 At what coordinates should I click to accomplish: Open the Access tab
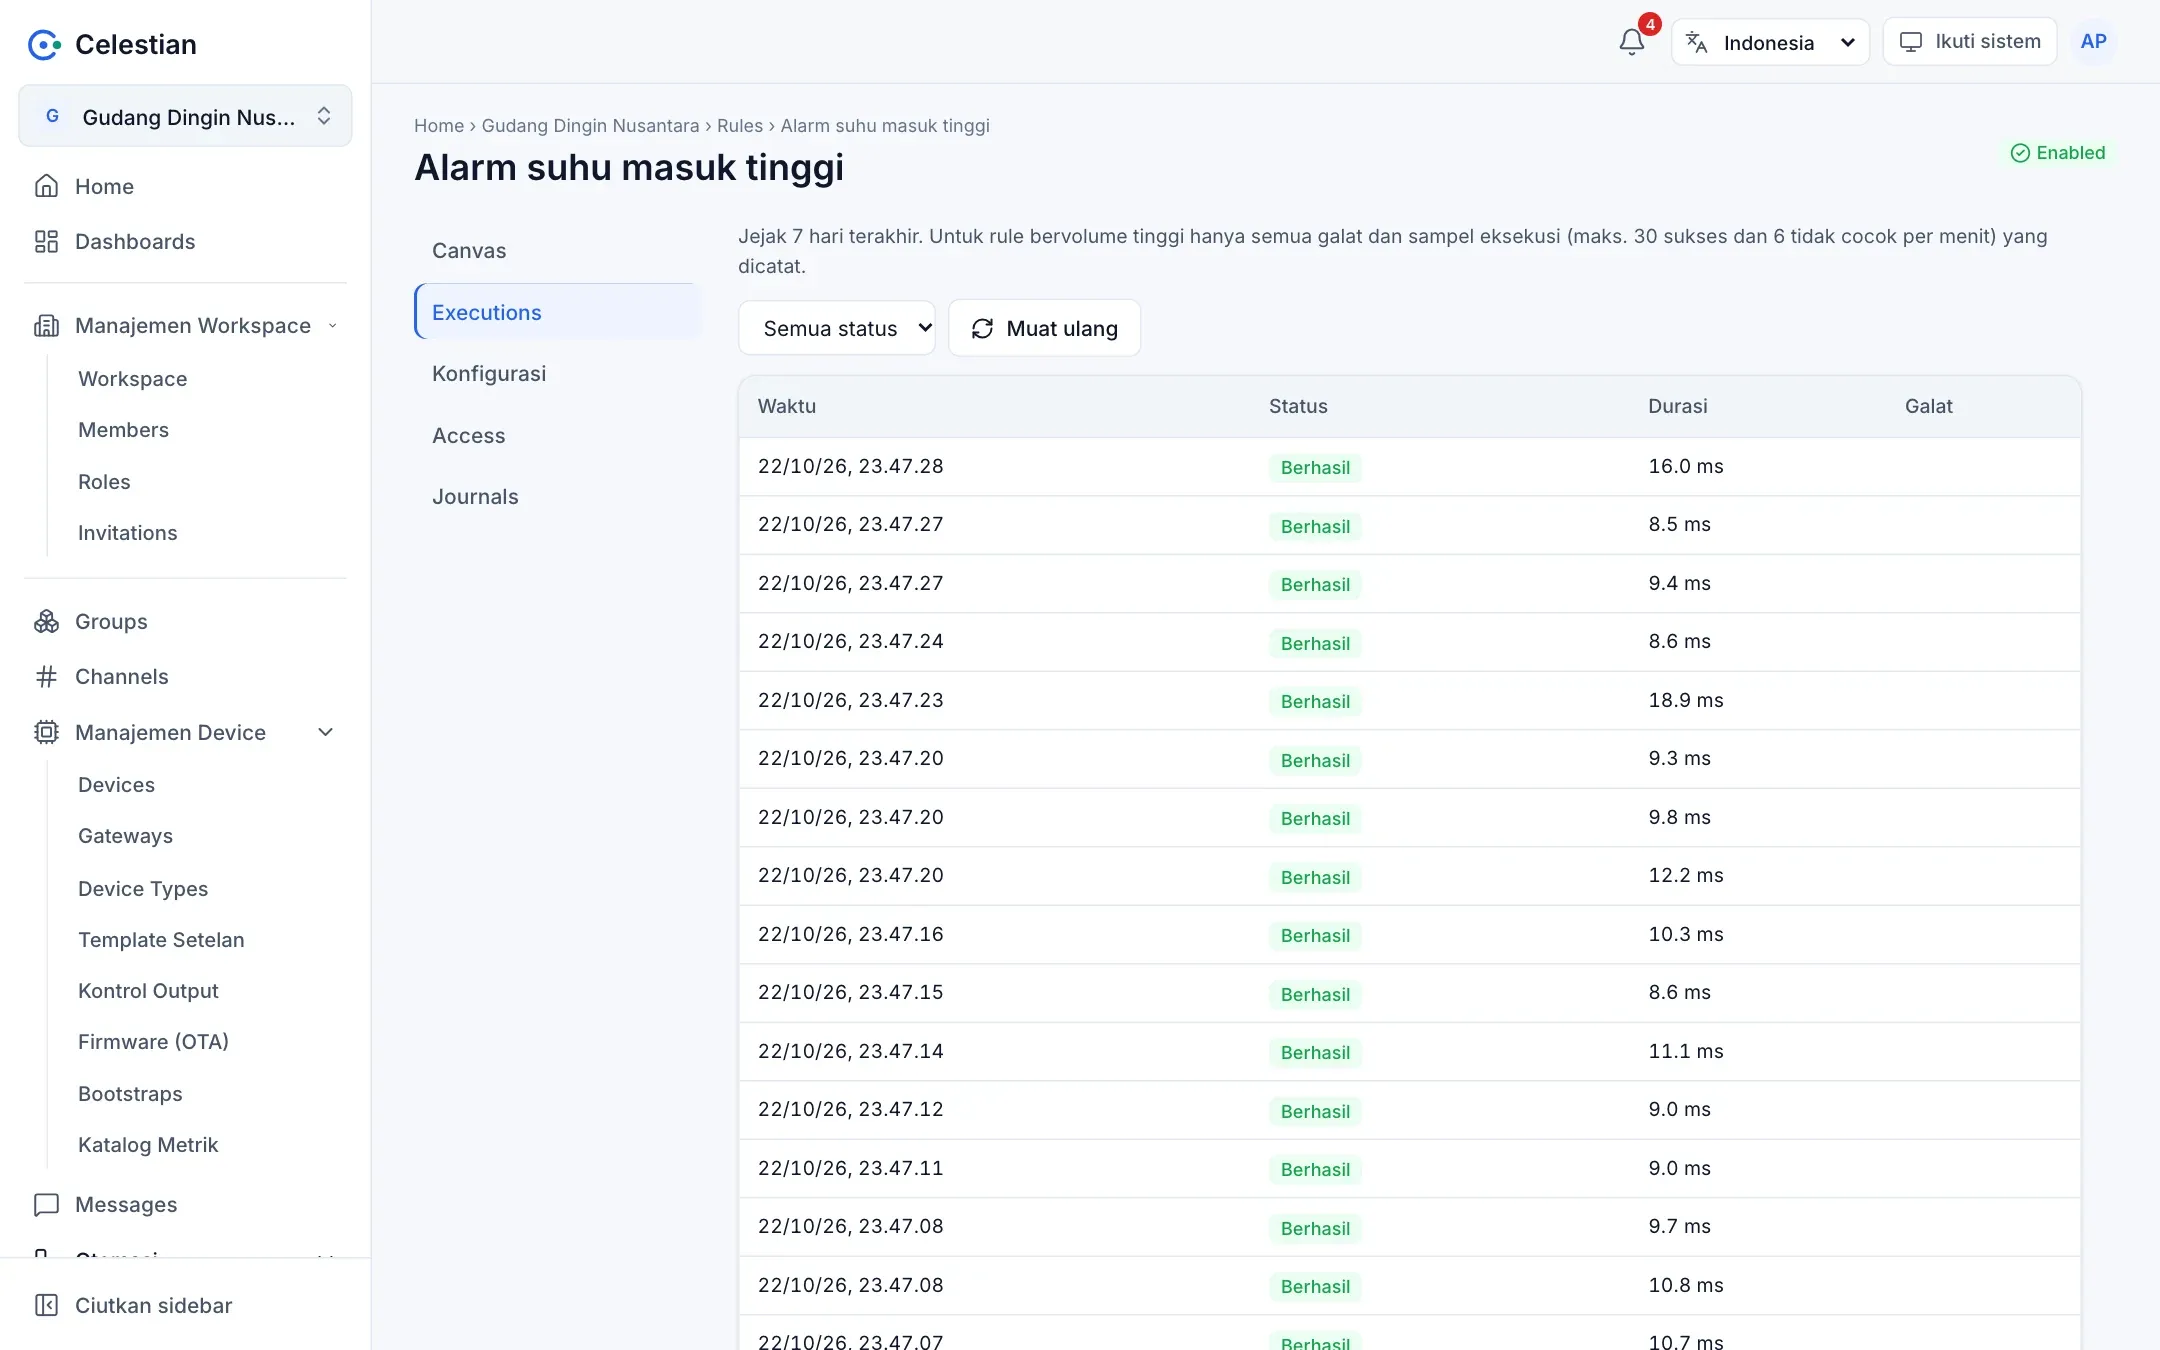pyautogui.click(x=558, y=435)
